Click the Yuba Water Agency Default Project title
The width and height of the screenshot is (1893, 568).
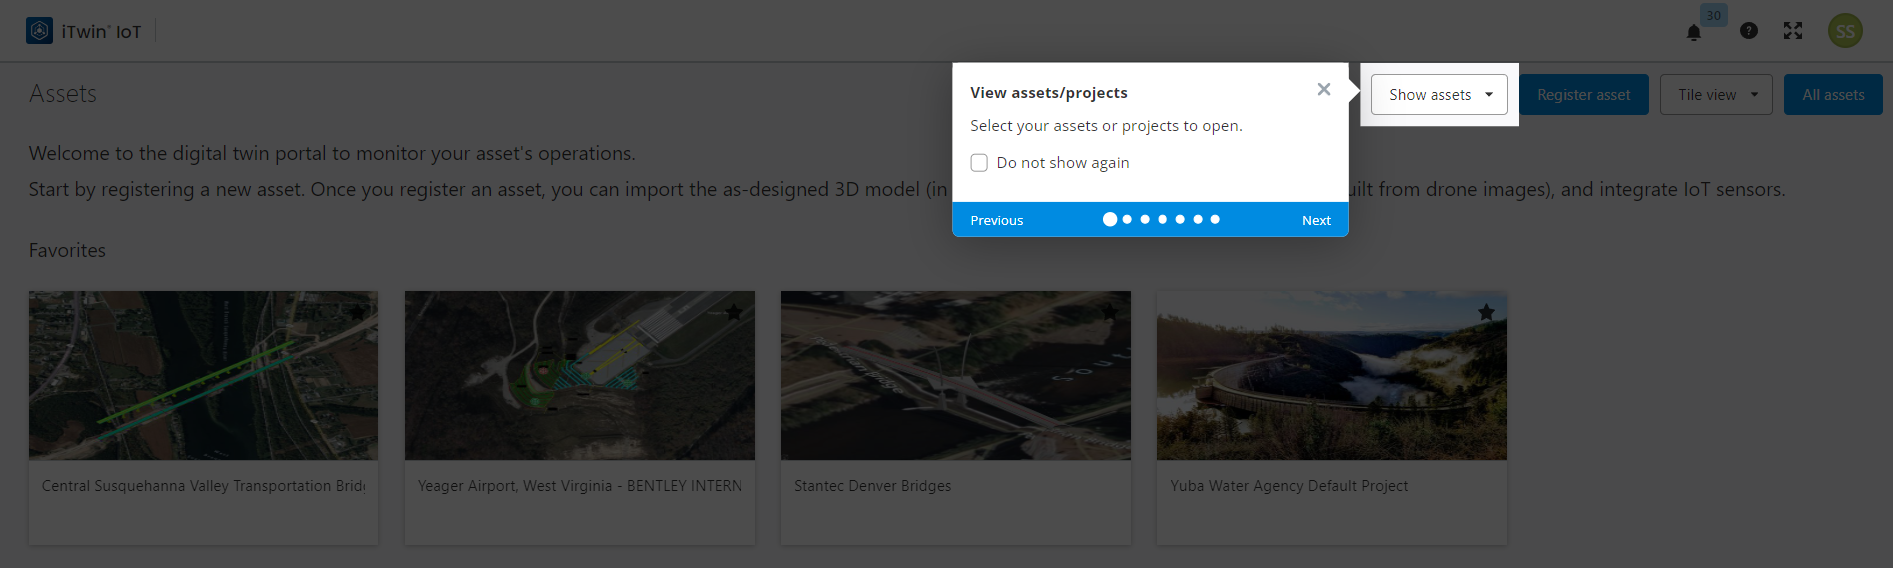1289,486
